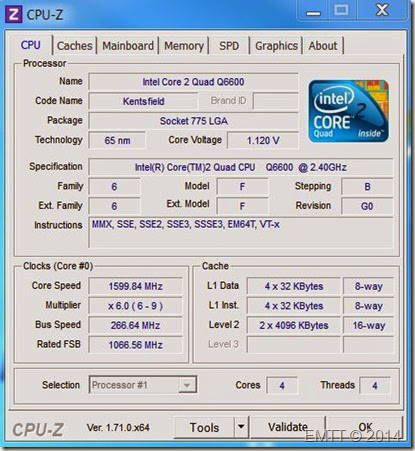This screenshot has height=451, width=415.
Task: Click the empty Brand ID field
Action: pyautogui.click(x=275, y=101)
